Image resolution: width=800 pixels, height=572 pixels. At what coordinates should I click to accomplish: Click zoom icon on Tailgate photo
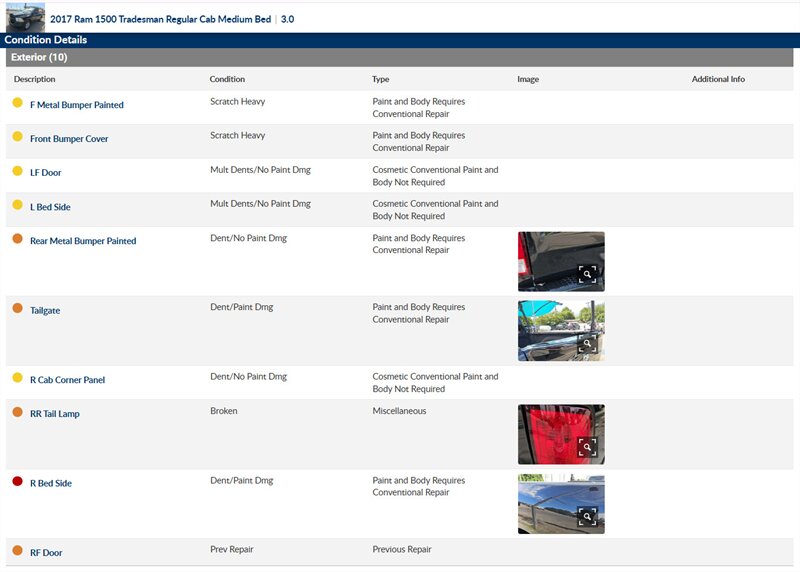click(x=587, y=343)
